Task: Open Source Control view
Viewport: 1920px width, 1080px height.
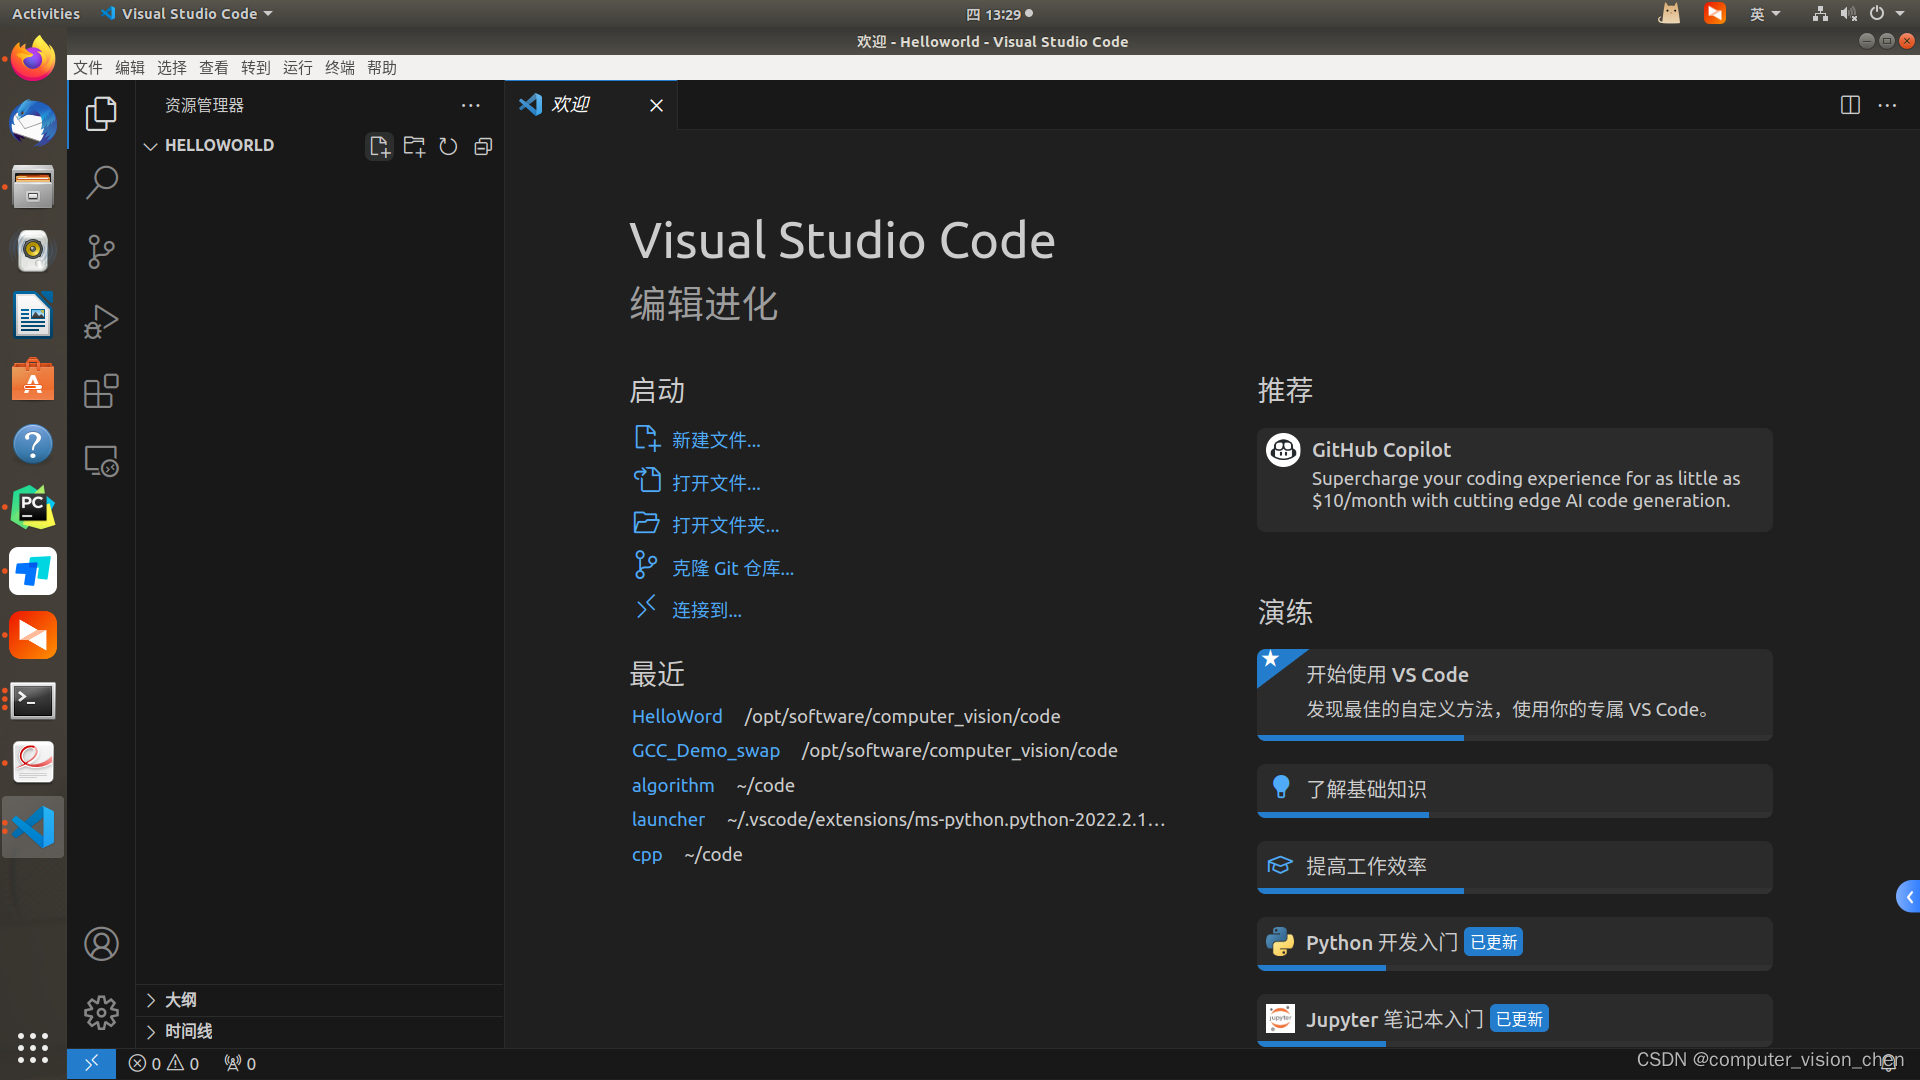Action: tap(101, 251)
